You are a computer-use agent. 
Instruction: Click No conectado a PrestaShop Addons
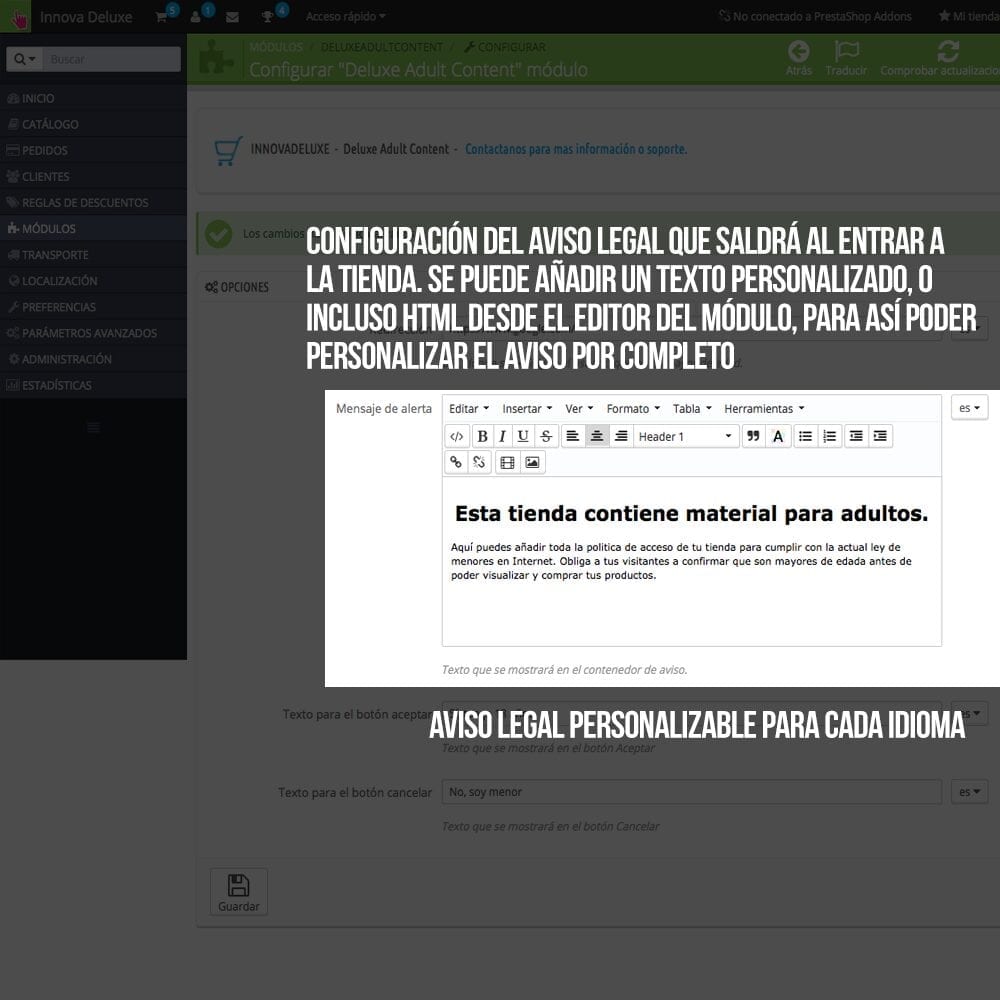tap(815, 17)
